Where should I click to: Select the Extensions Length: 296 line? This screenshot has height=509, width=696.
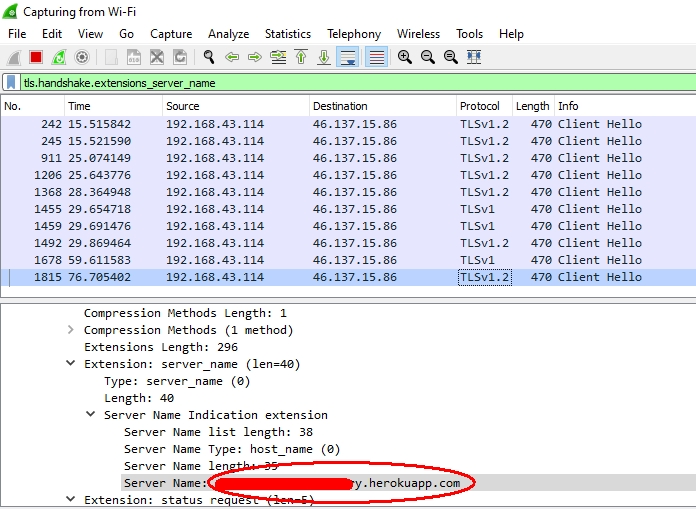pyautogui.click(x=161, y=347)
